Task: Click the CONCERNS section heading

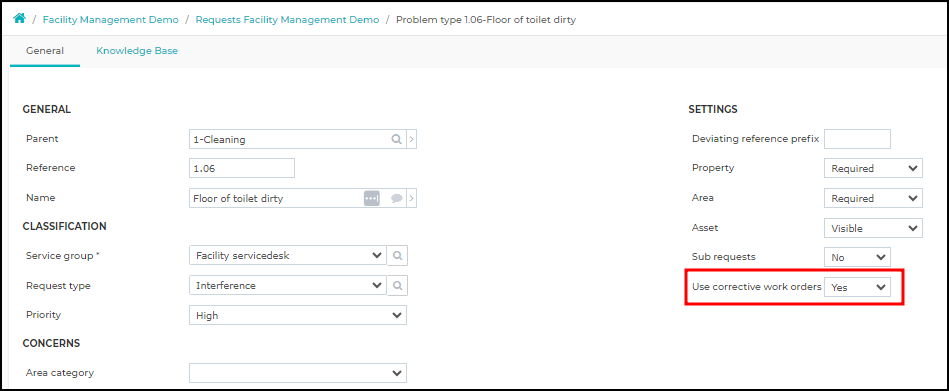Action: click(x=51, y=343)
